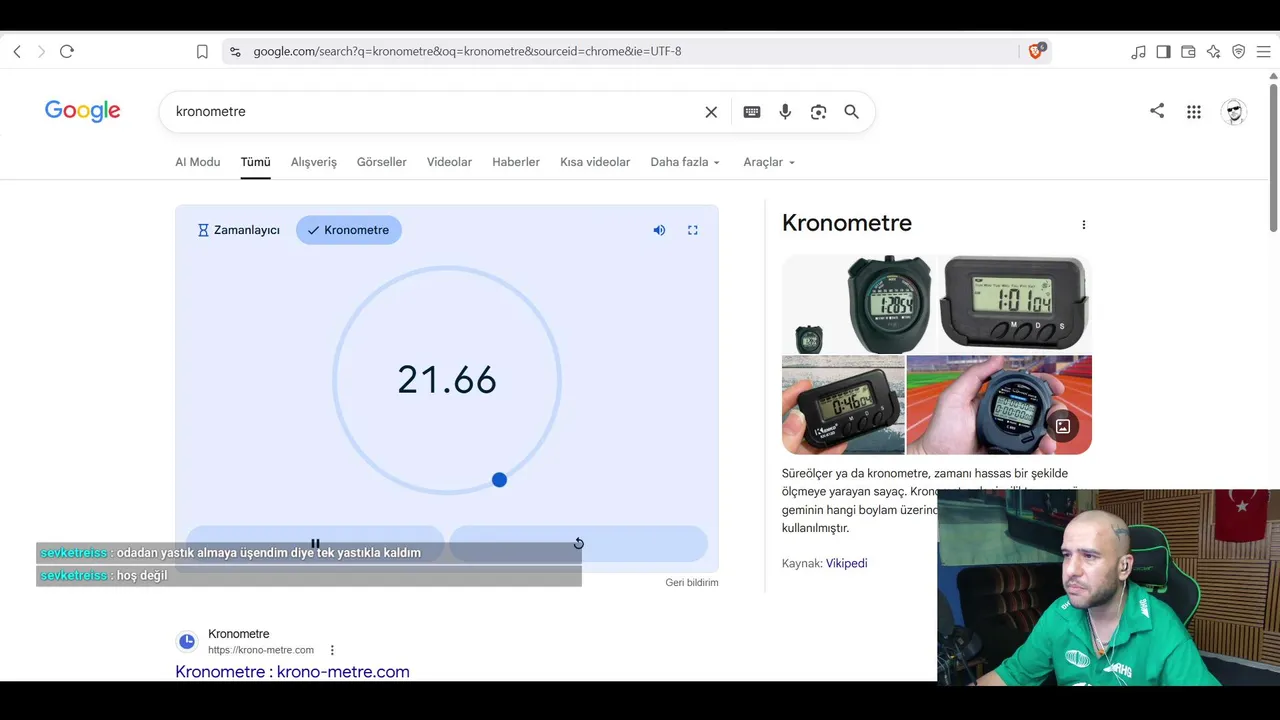Screen dimensions: 1280x720
Task: Switch to the Alışveriş tab
Action: click(x=314, y=162)
